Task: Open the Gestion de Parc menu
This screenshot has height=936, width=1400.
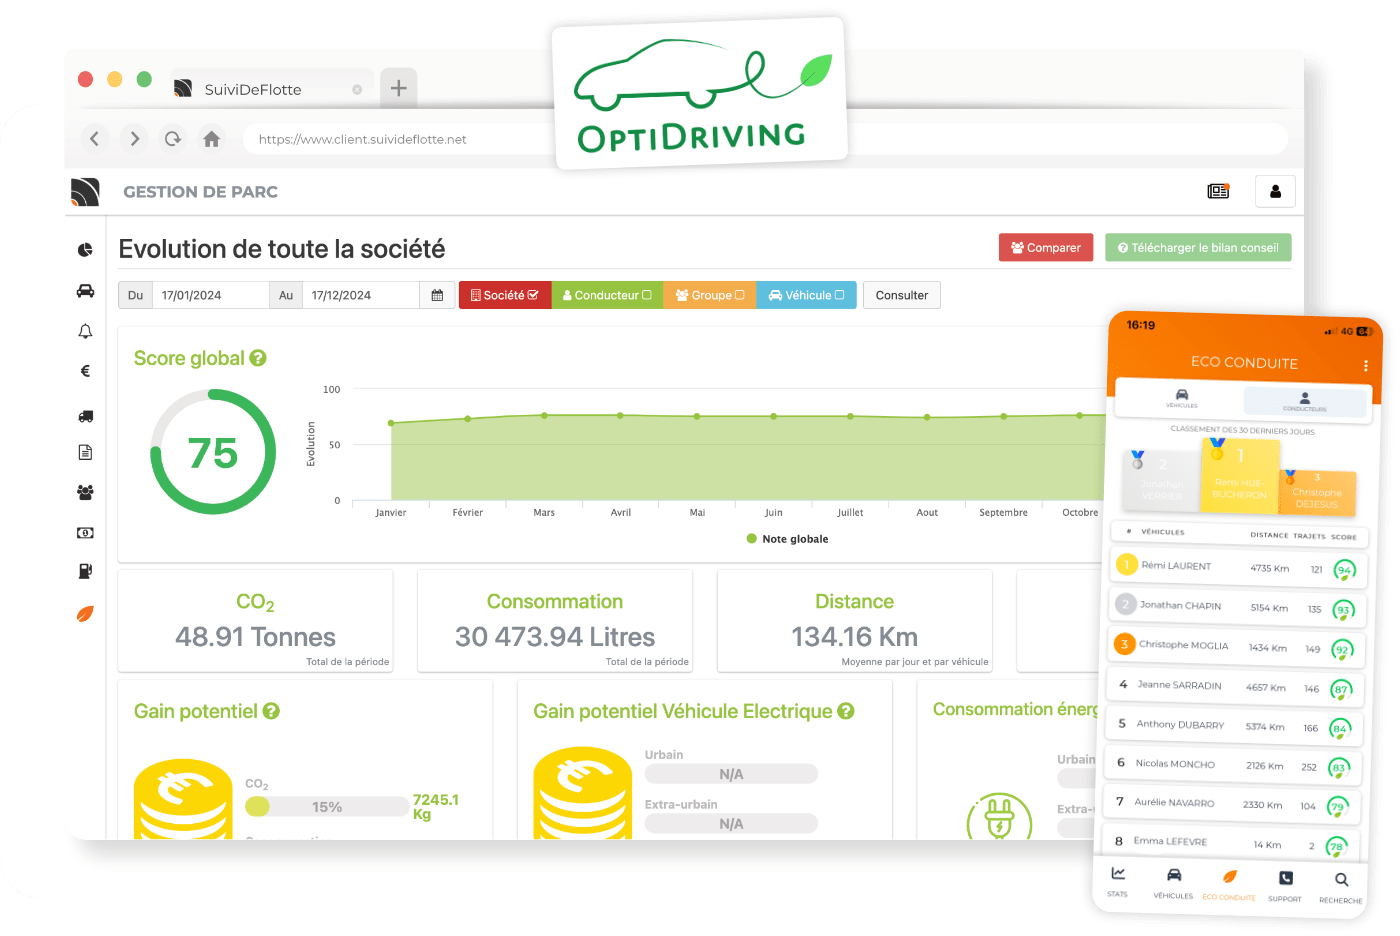Action: click(200, 191)
